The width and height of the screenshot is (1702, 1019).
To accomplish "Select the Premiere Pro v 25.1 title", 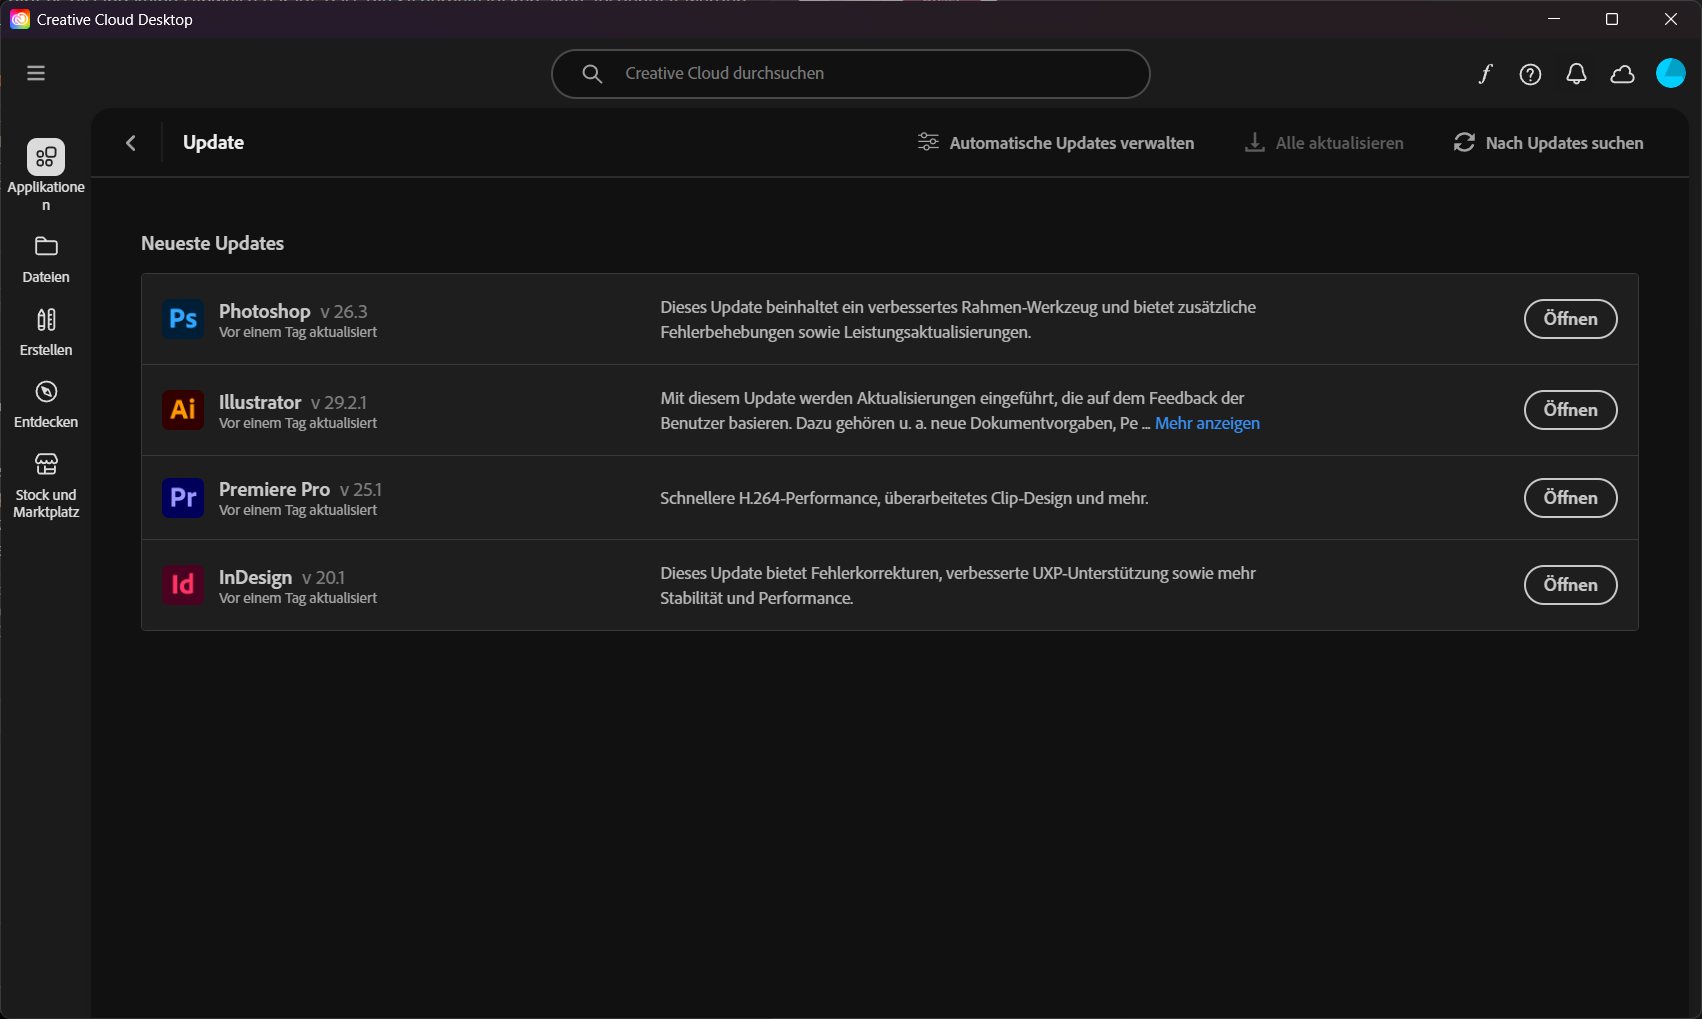I will [x=300, y=489].
